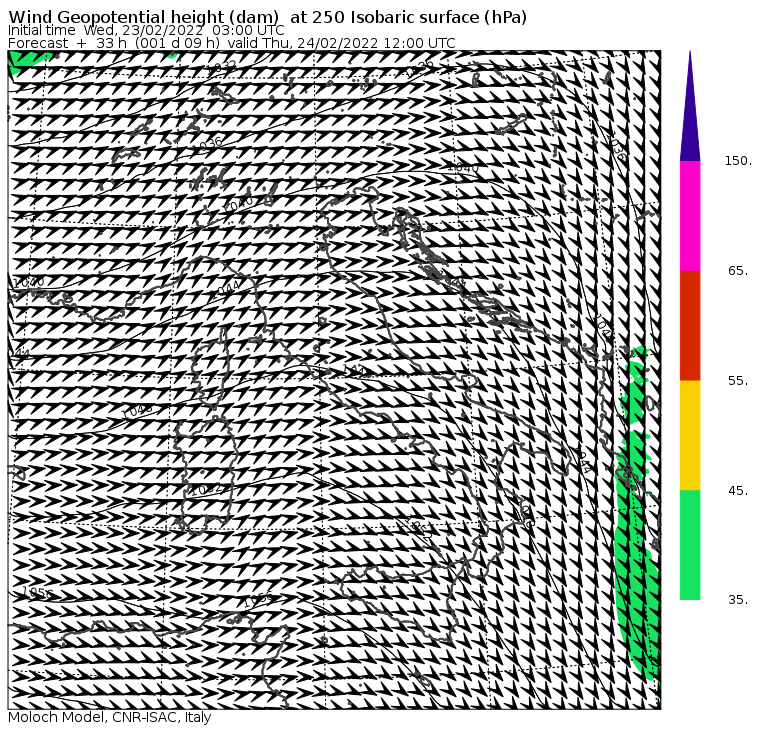Click the yellow segment of the color scale
The height and width of the screenshot is (731, 760).
[x=690, y=435]
